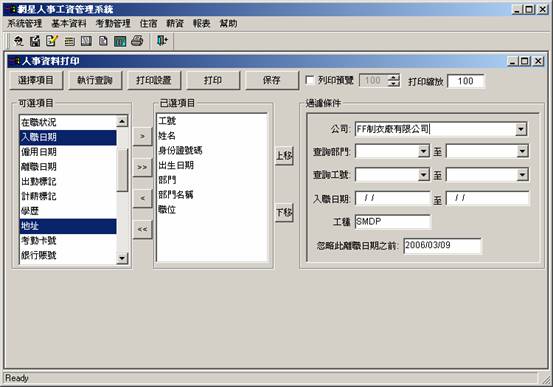Click the 保存 save button
Image resolution: width=553 pixels, height=387 pixels.
(272, 80)
